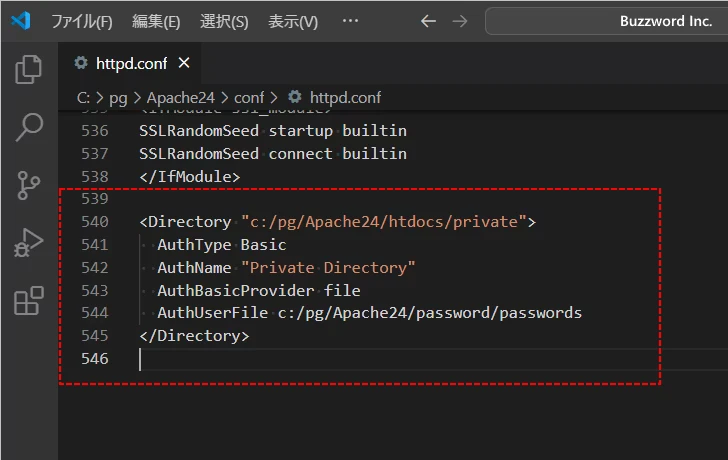Screen dimensions: 728x460
Task: Open the Explorer view in activity bar
Action: pos(29,69)
